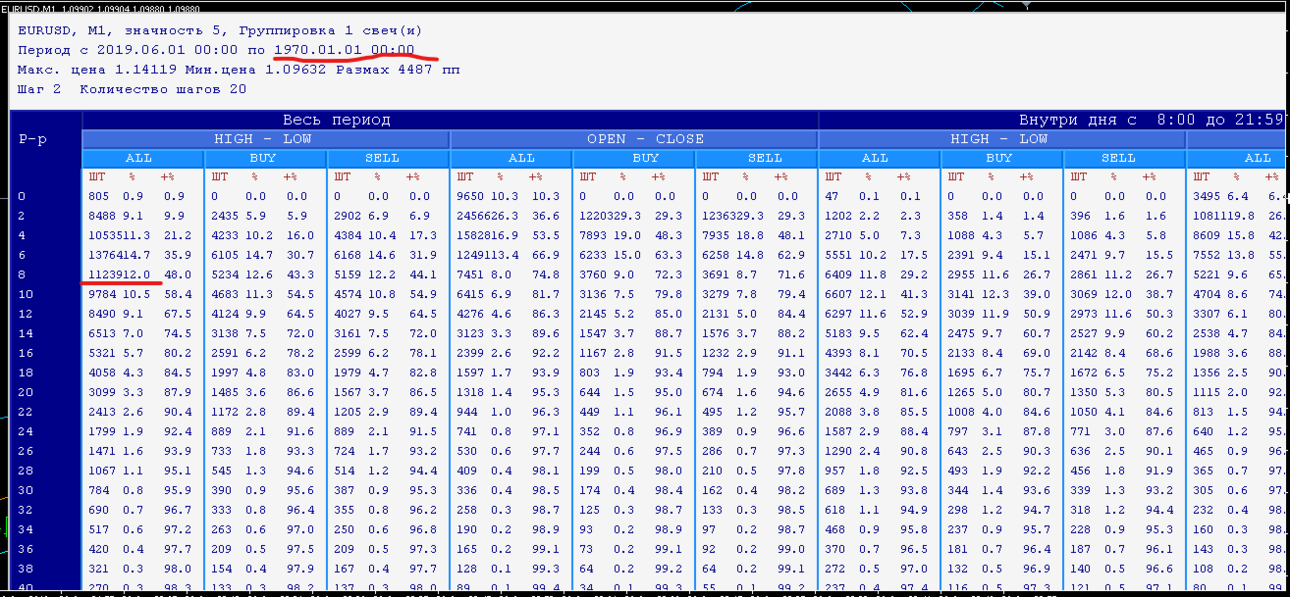Select the period start date 2019.06.01 00:00
Image resolution: width=1290 pixels, height=597 pixels.
168,49
